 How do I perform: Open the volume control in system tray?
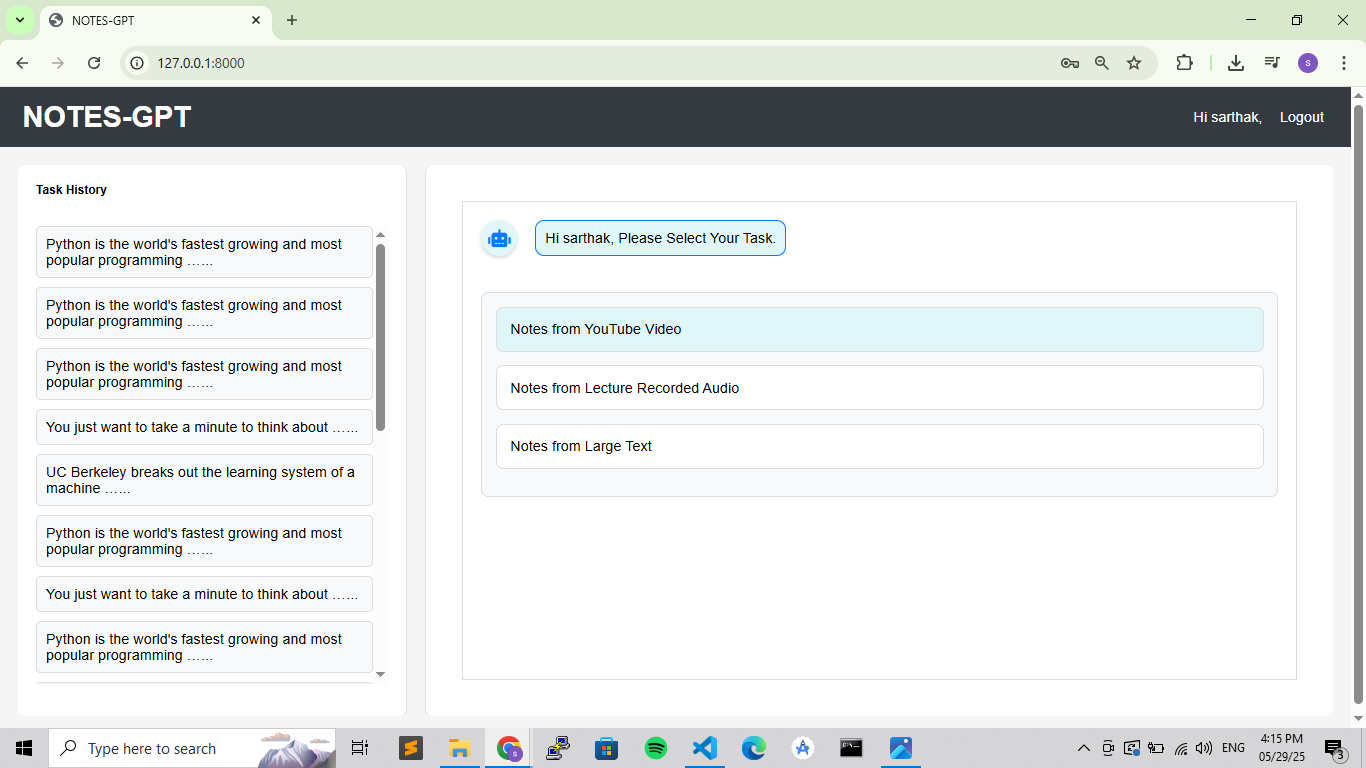pyautogui.click(x=1203, y=748)
